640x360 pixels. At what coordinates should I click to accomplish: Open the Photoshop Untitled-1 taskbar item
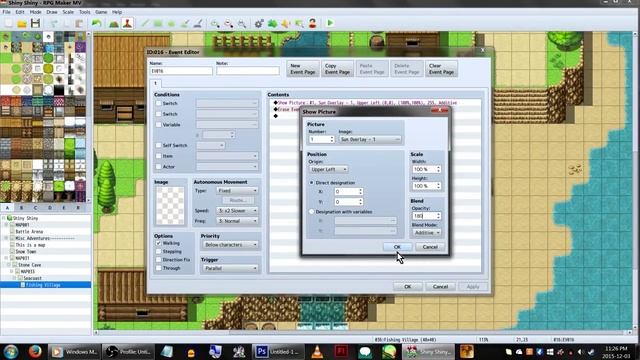click(x=278, y=351)
